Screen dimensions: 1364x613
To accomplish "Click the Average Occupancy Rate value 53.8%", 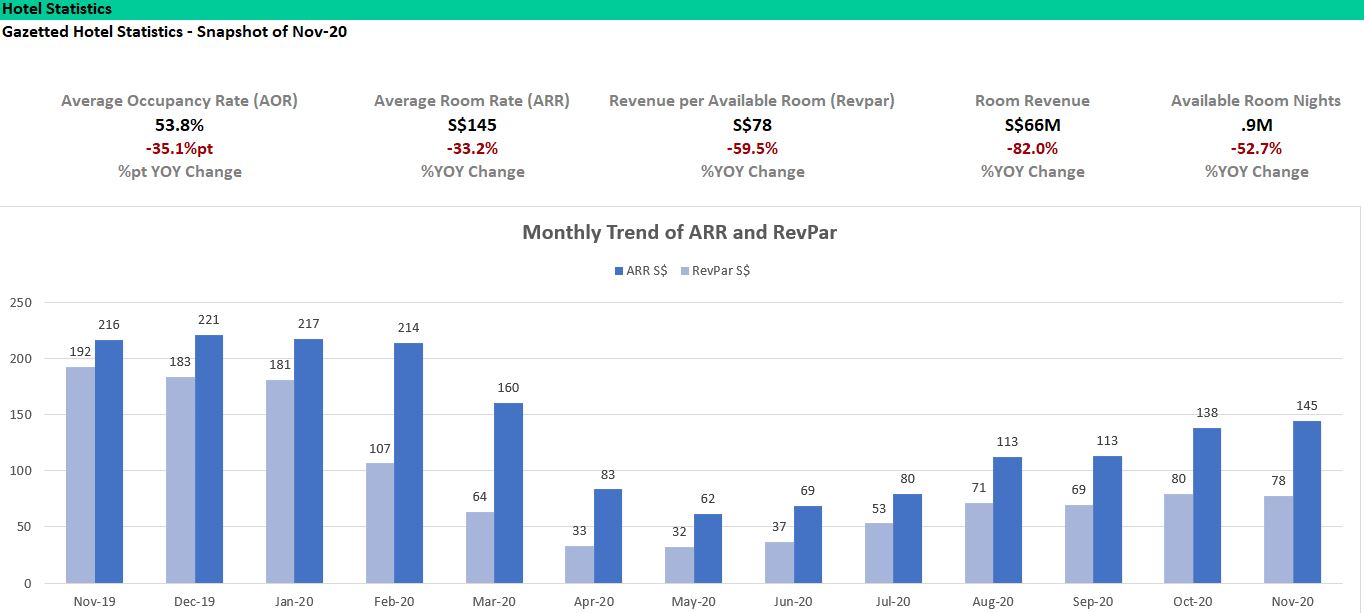I will [179, 125].
